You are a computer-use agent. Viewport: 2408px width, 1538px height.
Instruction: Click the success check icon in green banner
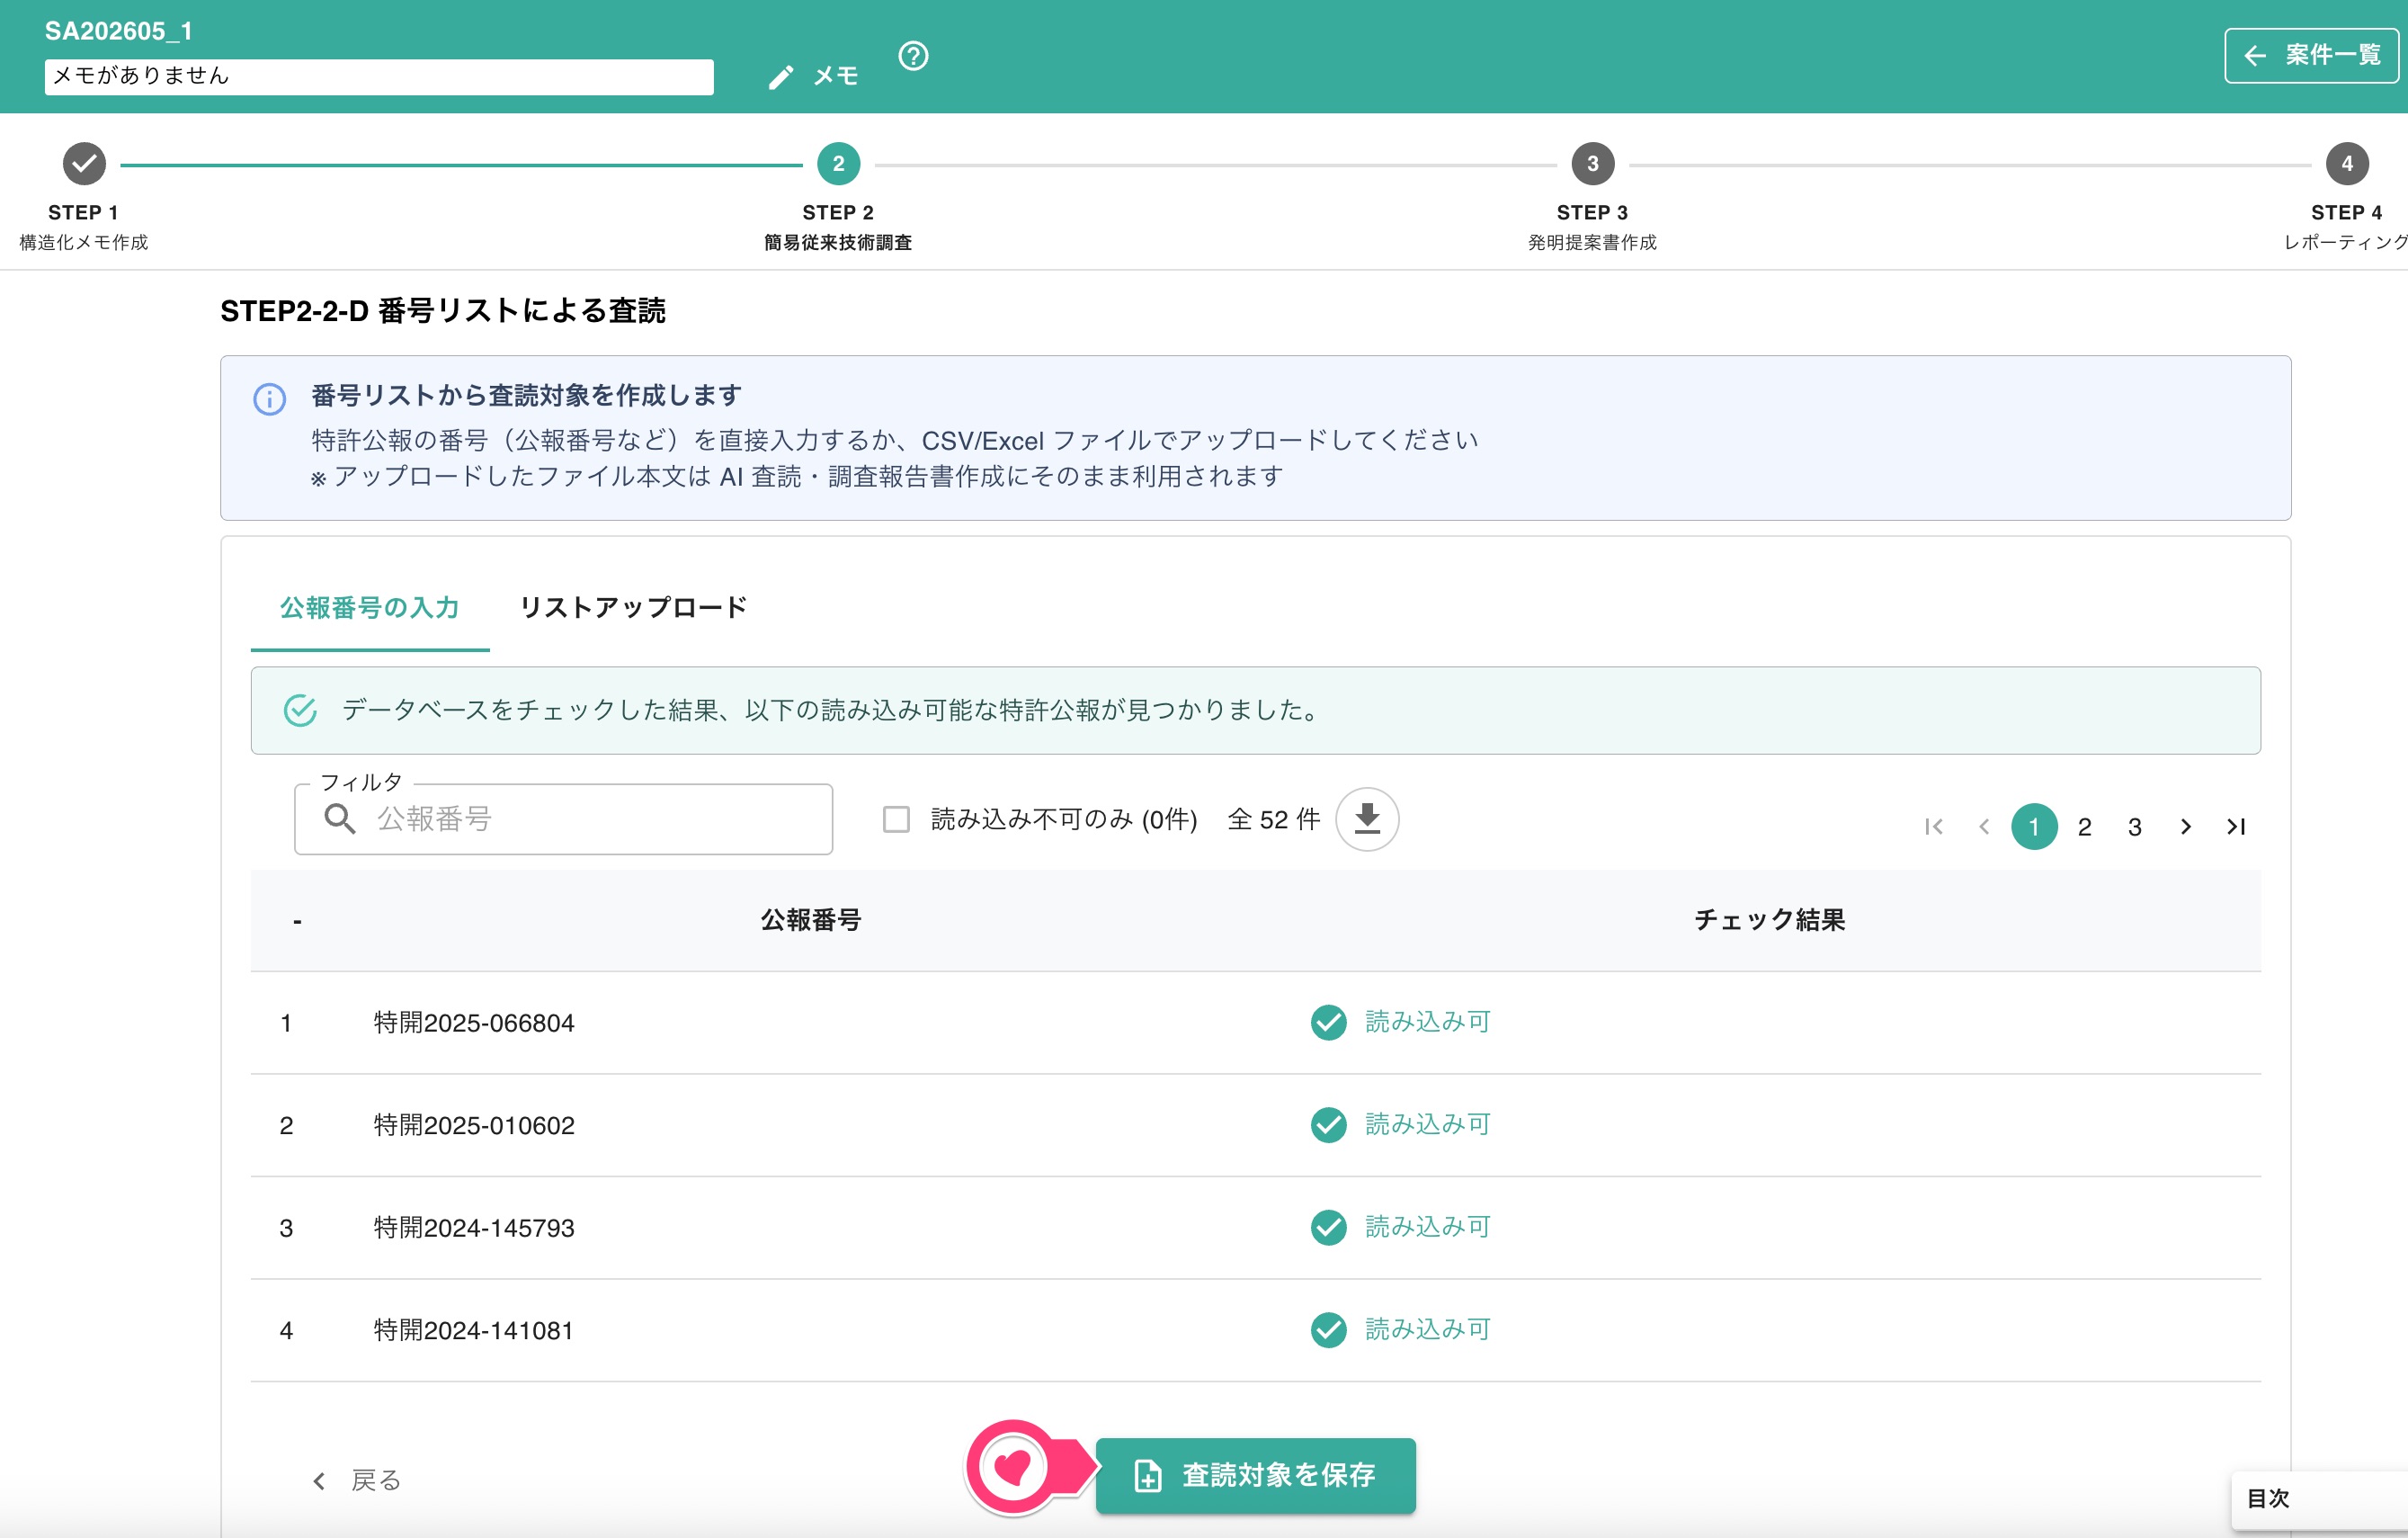300,711
